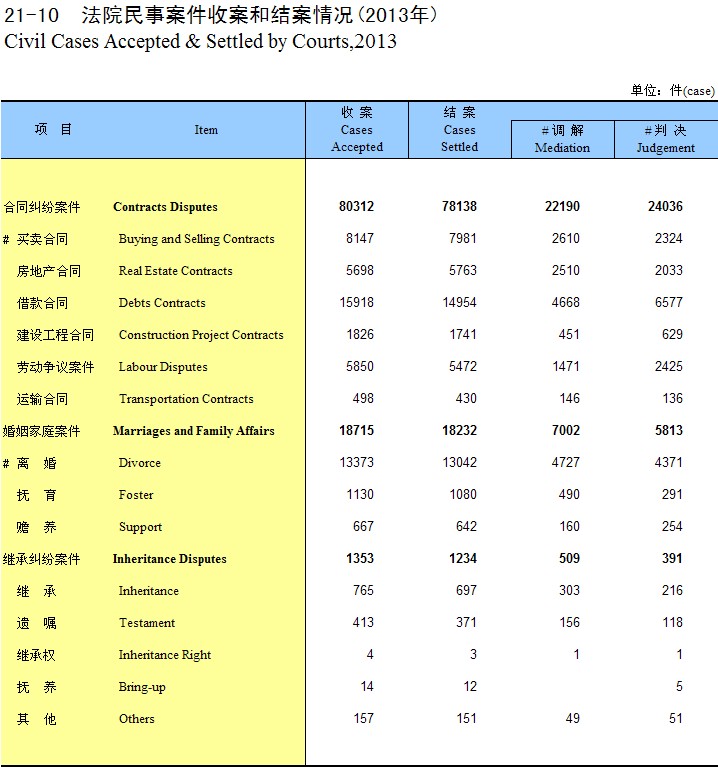Screen dimensions: 718x767
Task: Click 'Transportation Contracts' label
Action: [x=186, y=399]
